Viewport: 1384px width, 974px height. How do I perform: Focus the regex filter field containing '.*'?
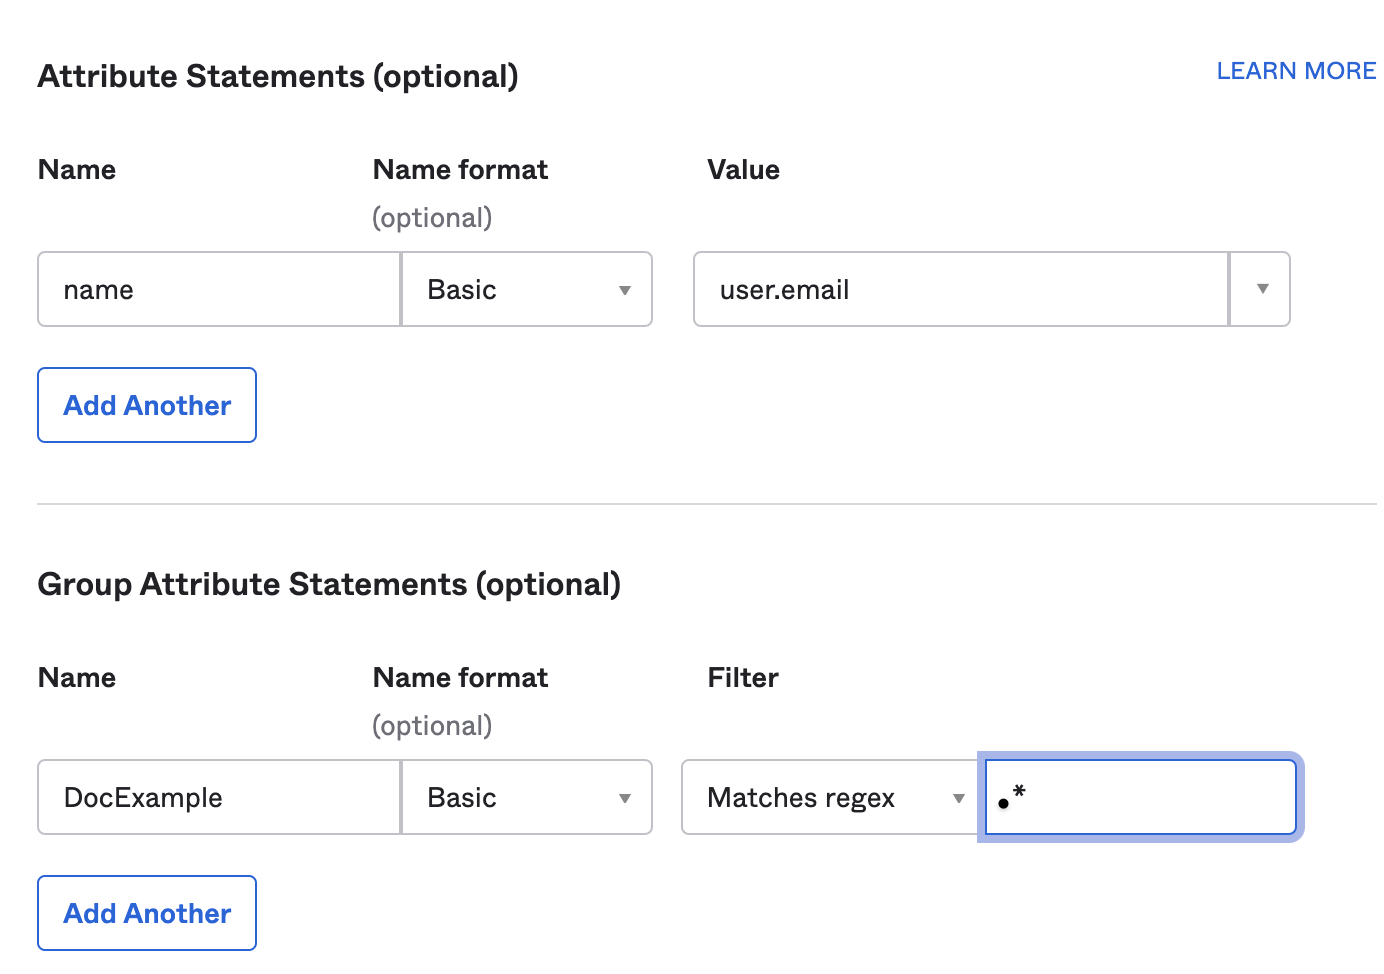pos(1140,798)
